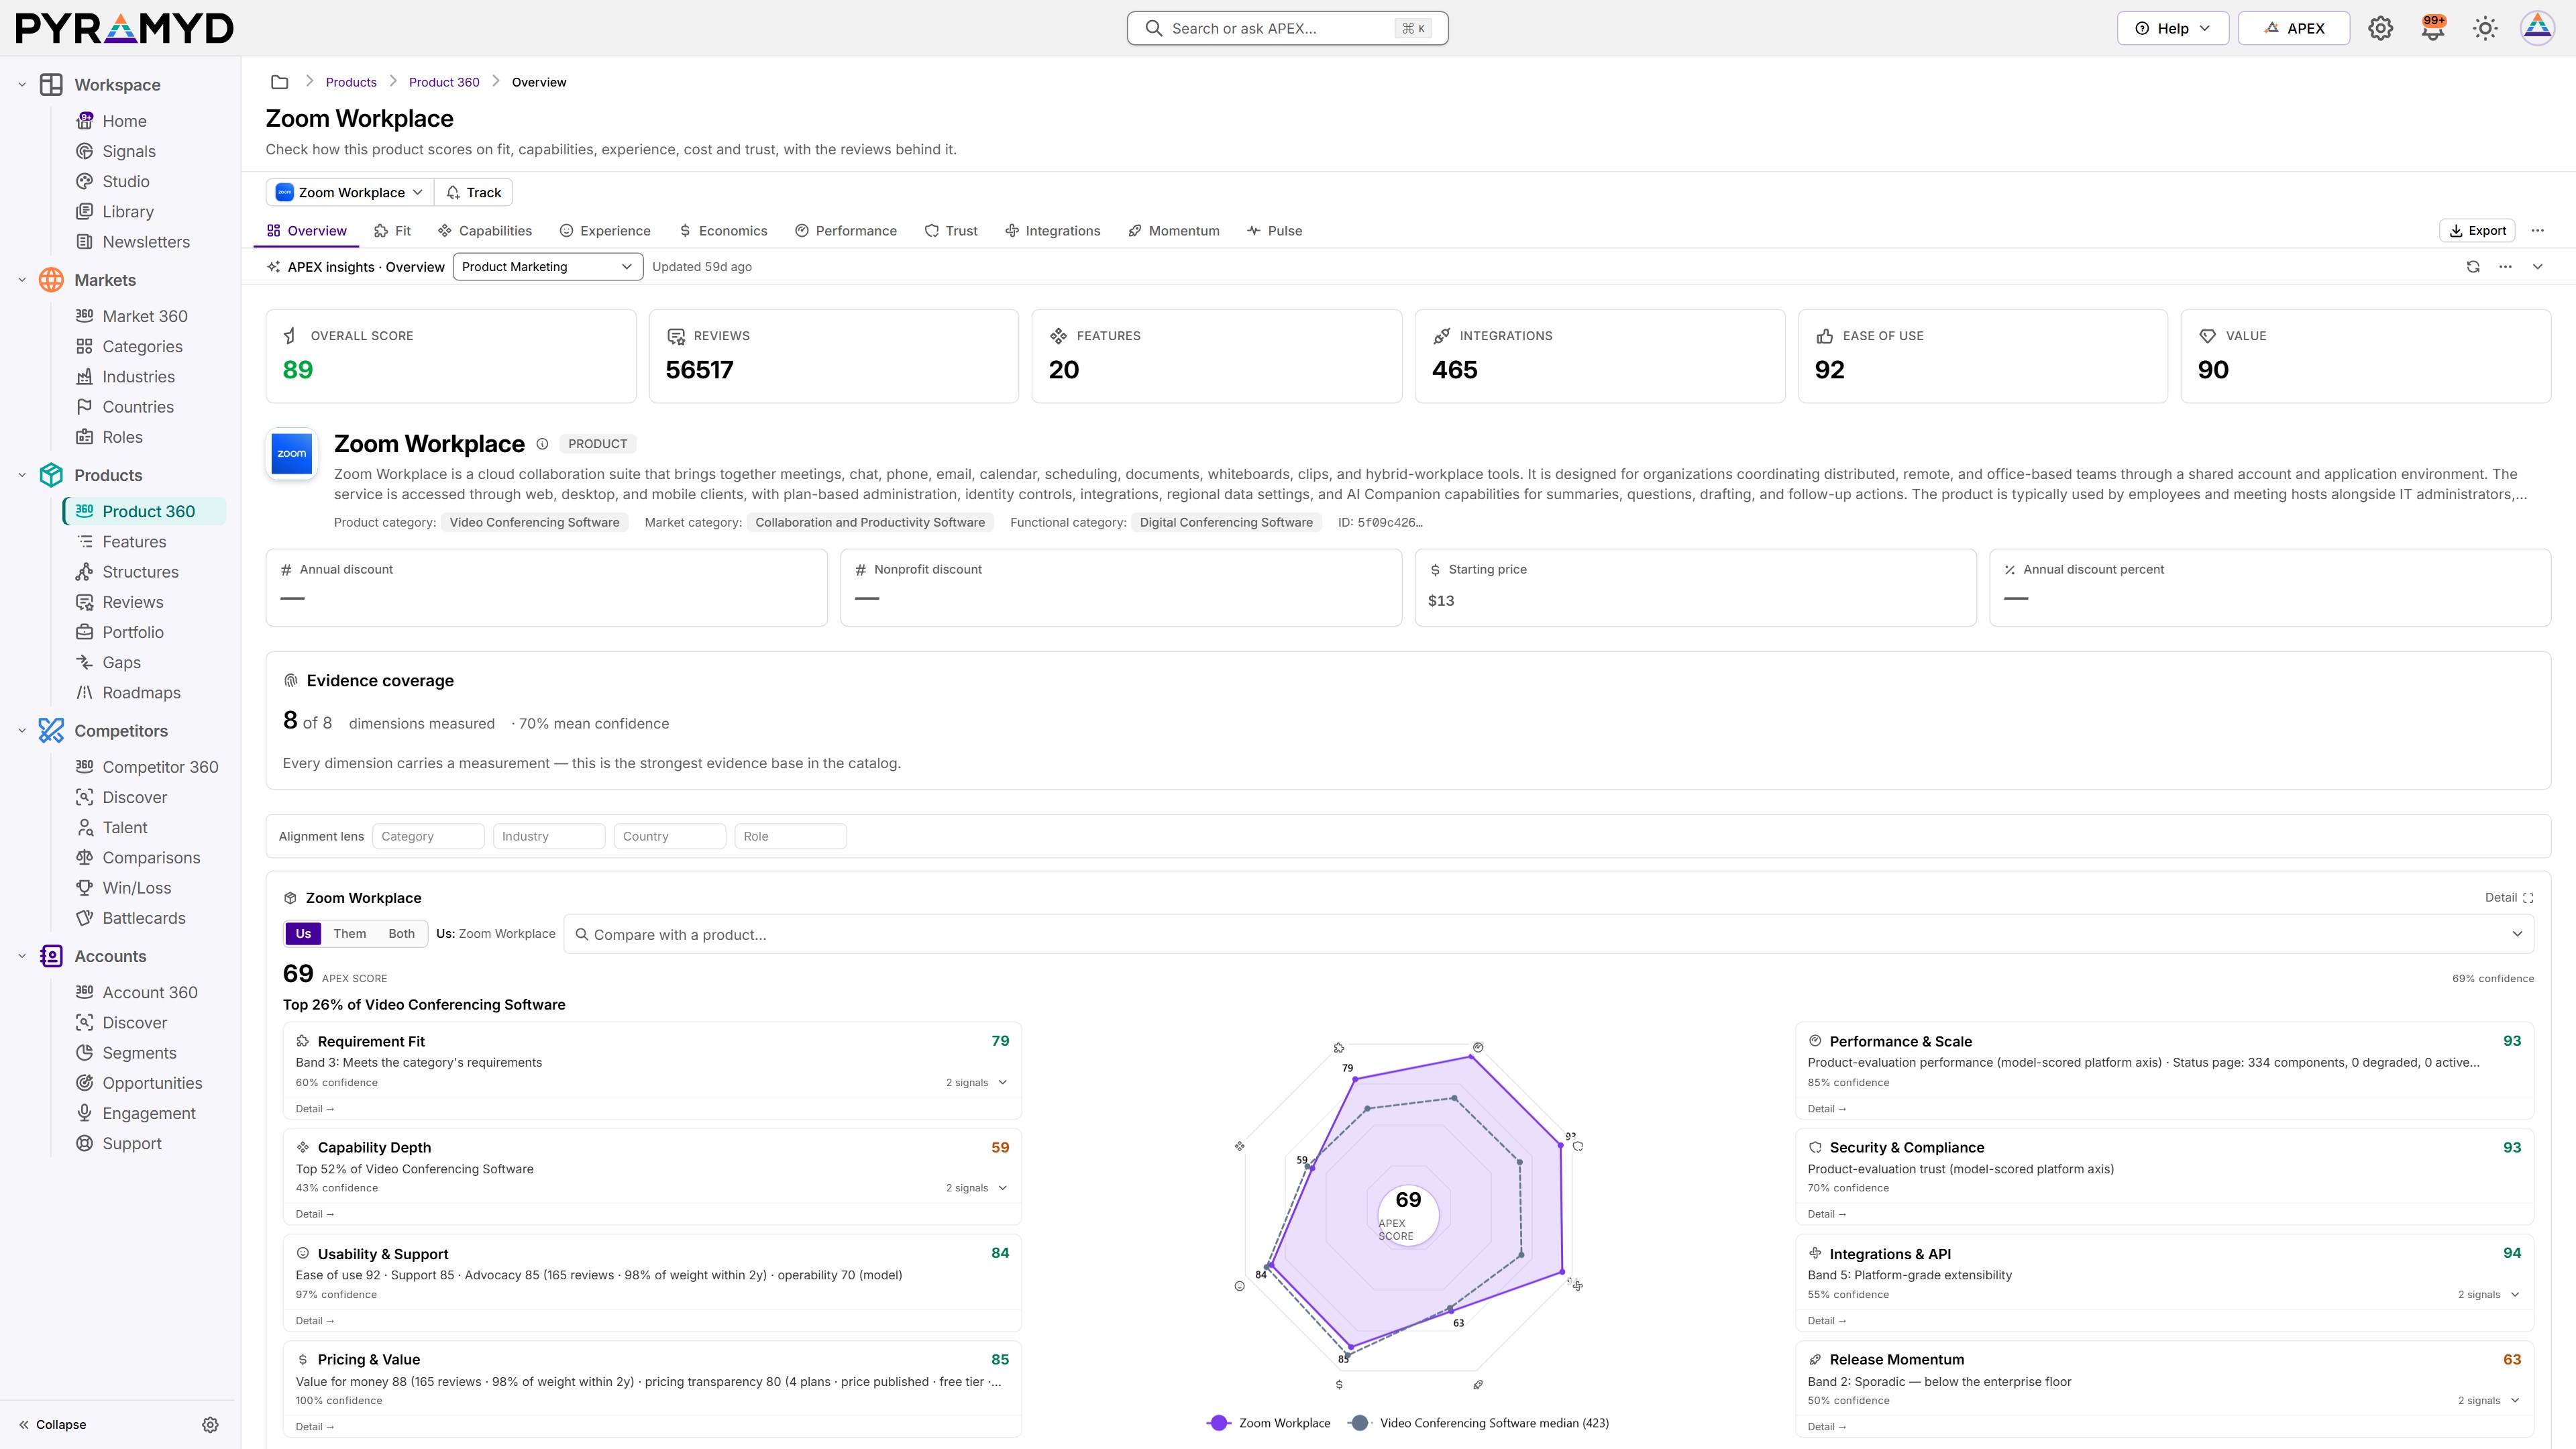Open the sidebar settings gear near Collapse
The width and height of the screenshot is (2576, 1449).
210,1425
